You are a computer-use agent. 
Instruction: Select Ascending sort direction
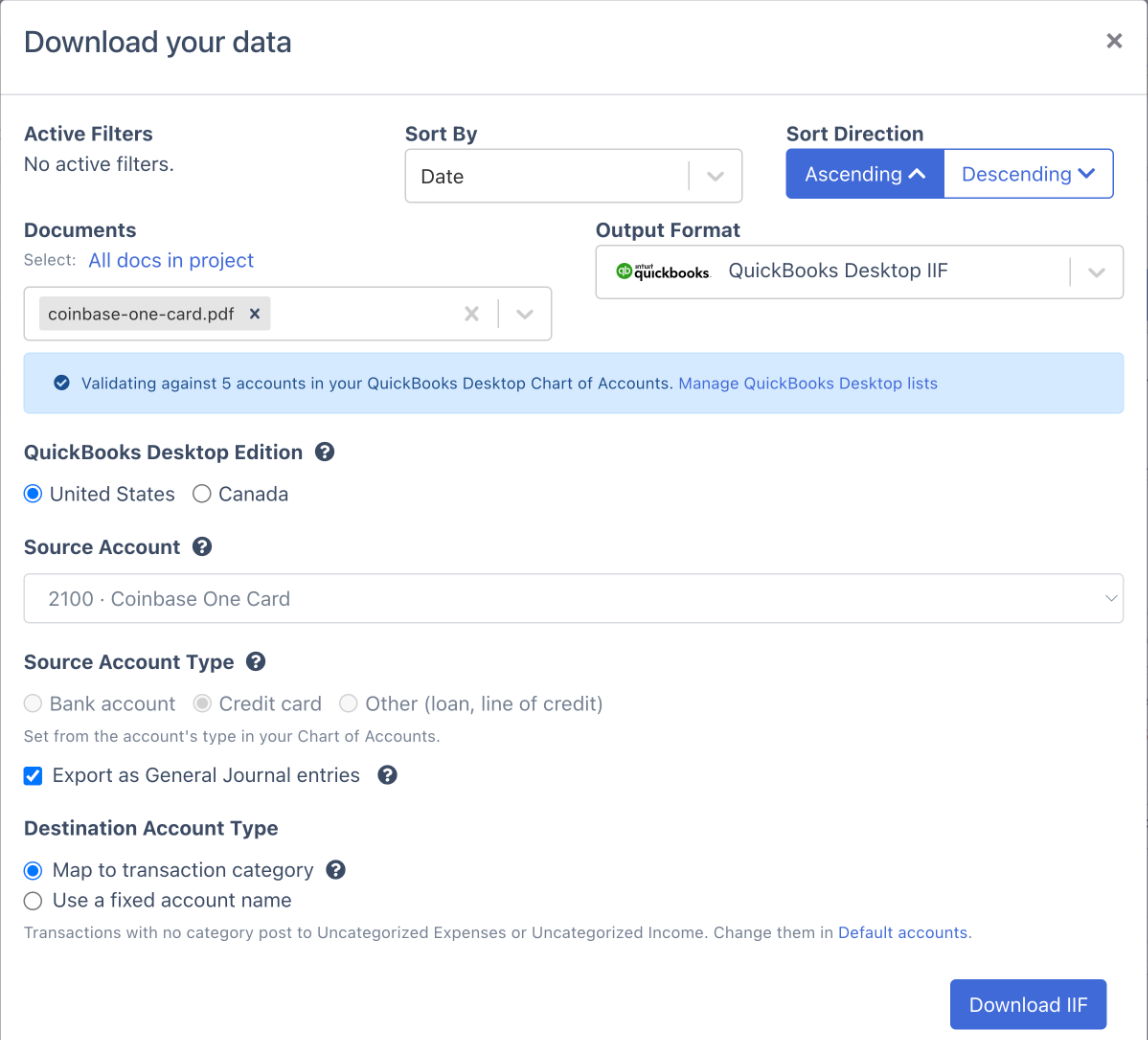point(865,174)
